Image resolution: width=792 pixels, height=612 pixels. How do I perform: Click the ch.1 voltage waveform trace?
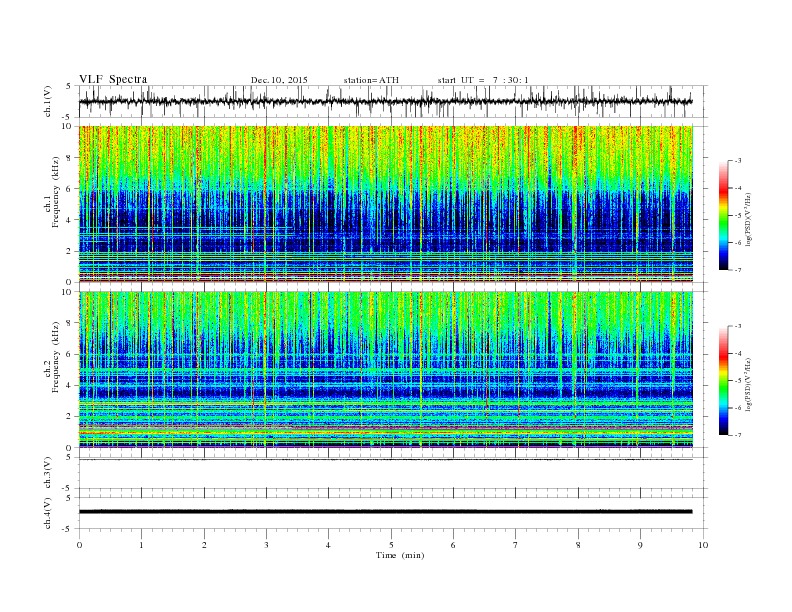click(x=385, y=101)
